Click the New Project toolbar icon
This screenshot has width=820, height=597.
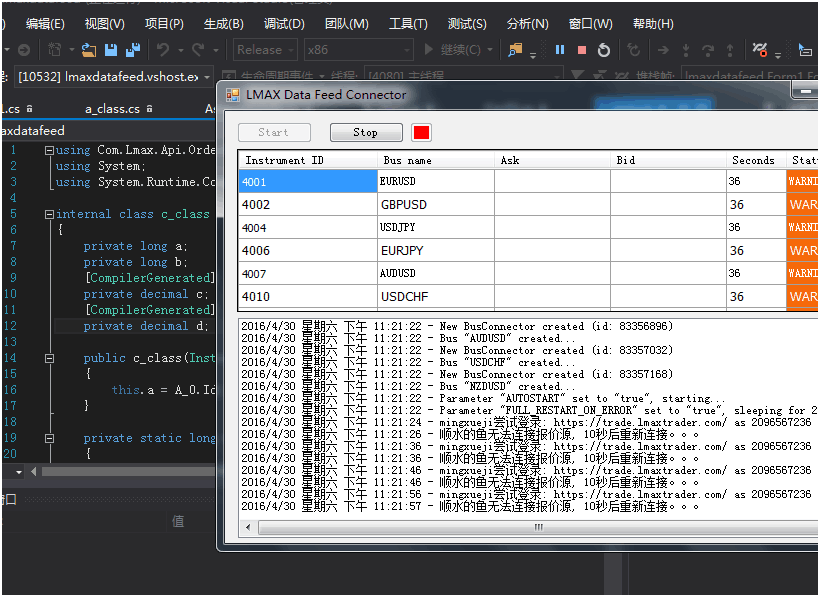[x=54, y=50]
